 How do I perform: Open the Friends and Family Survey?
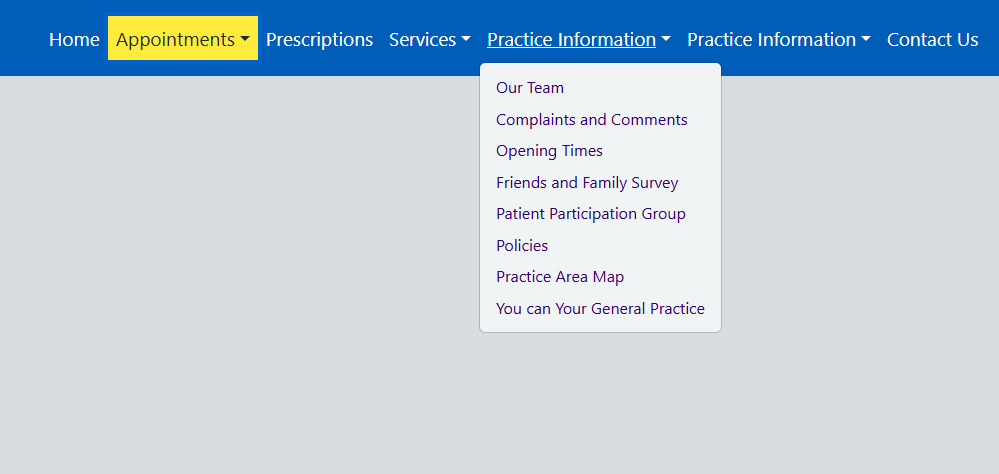(x=587, y=183)
